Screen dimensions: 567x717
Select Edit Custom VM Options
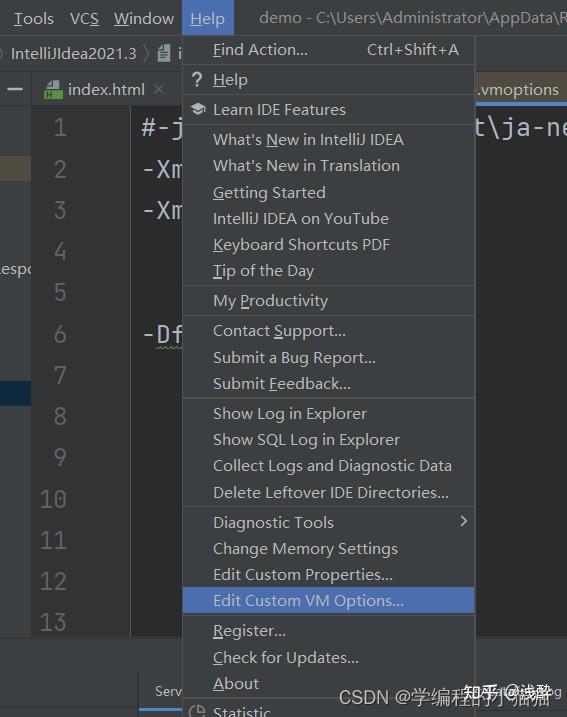328,600
